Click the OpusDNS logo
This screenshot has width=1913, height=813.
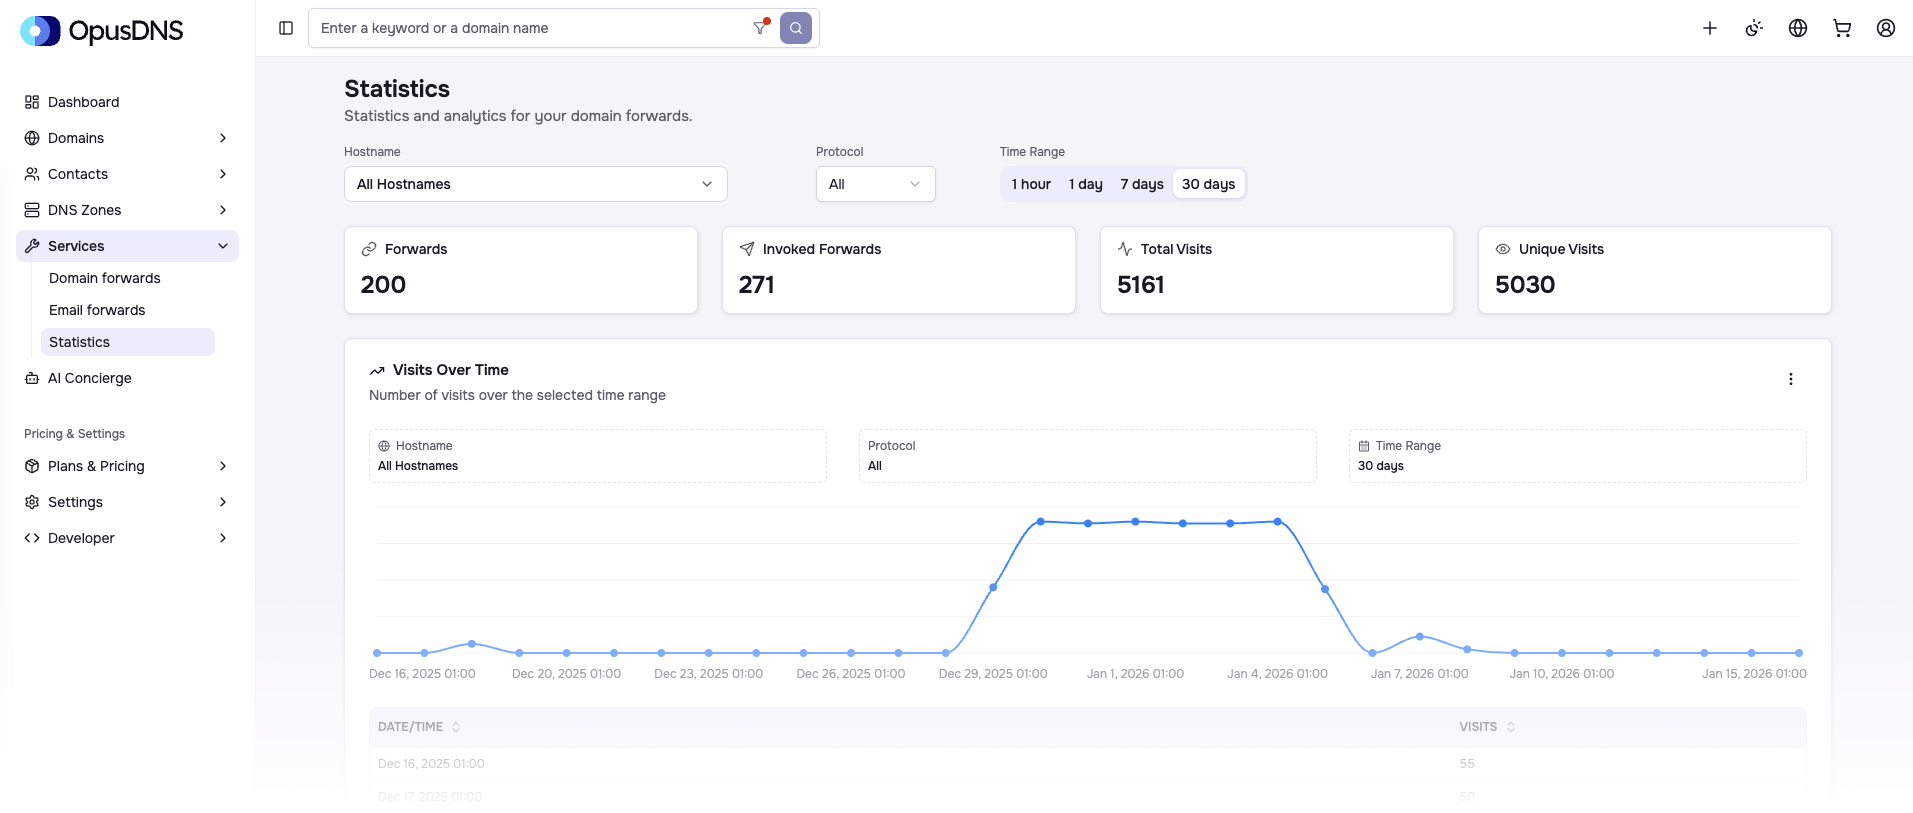tap(102, 31)
